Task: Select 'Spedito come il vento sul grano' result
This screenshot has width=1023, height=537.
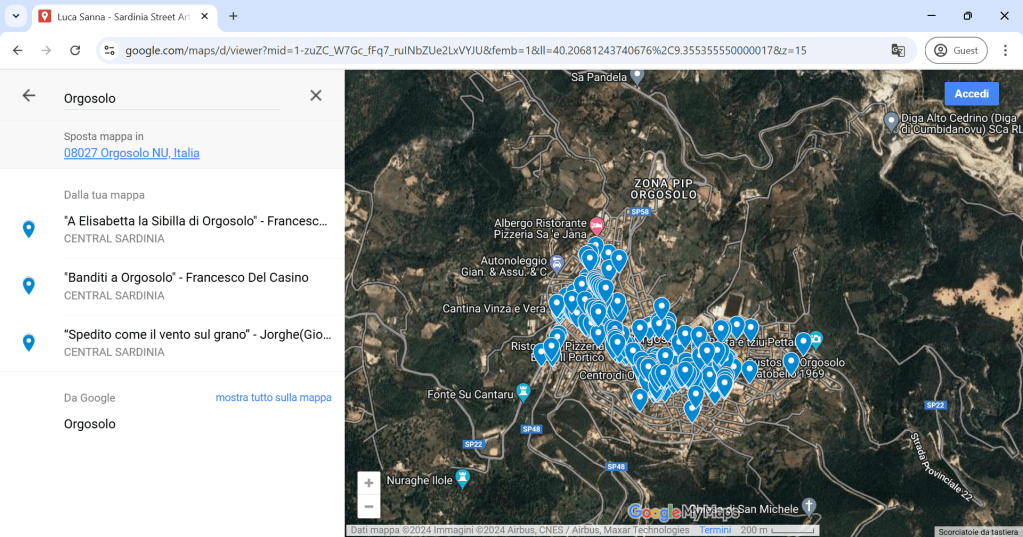Action: point(195,342)
